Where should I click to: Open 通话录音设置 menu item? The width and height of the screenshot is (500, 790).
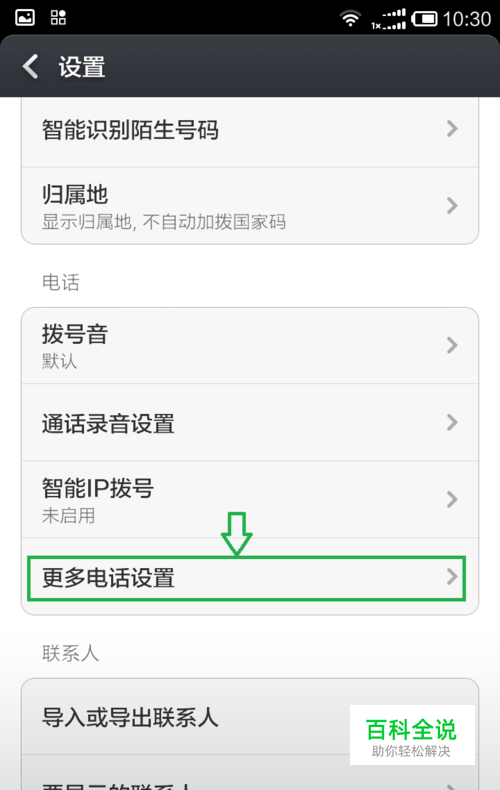[249, 422]
